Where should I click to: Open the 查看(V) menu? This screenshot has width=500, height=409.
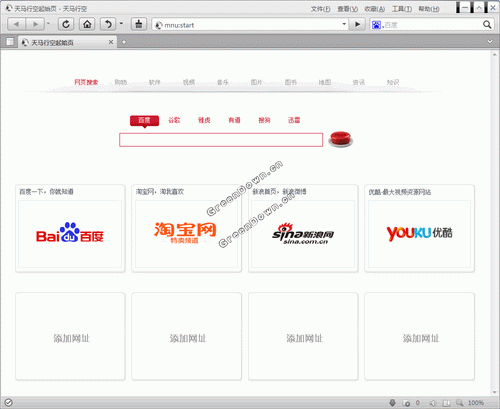pos(347,9)
